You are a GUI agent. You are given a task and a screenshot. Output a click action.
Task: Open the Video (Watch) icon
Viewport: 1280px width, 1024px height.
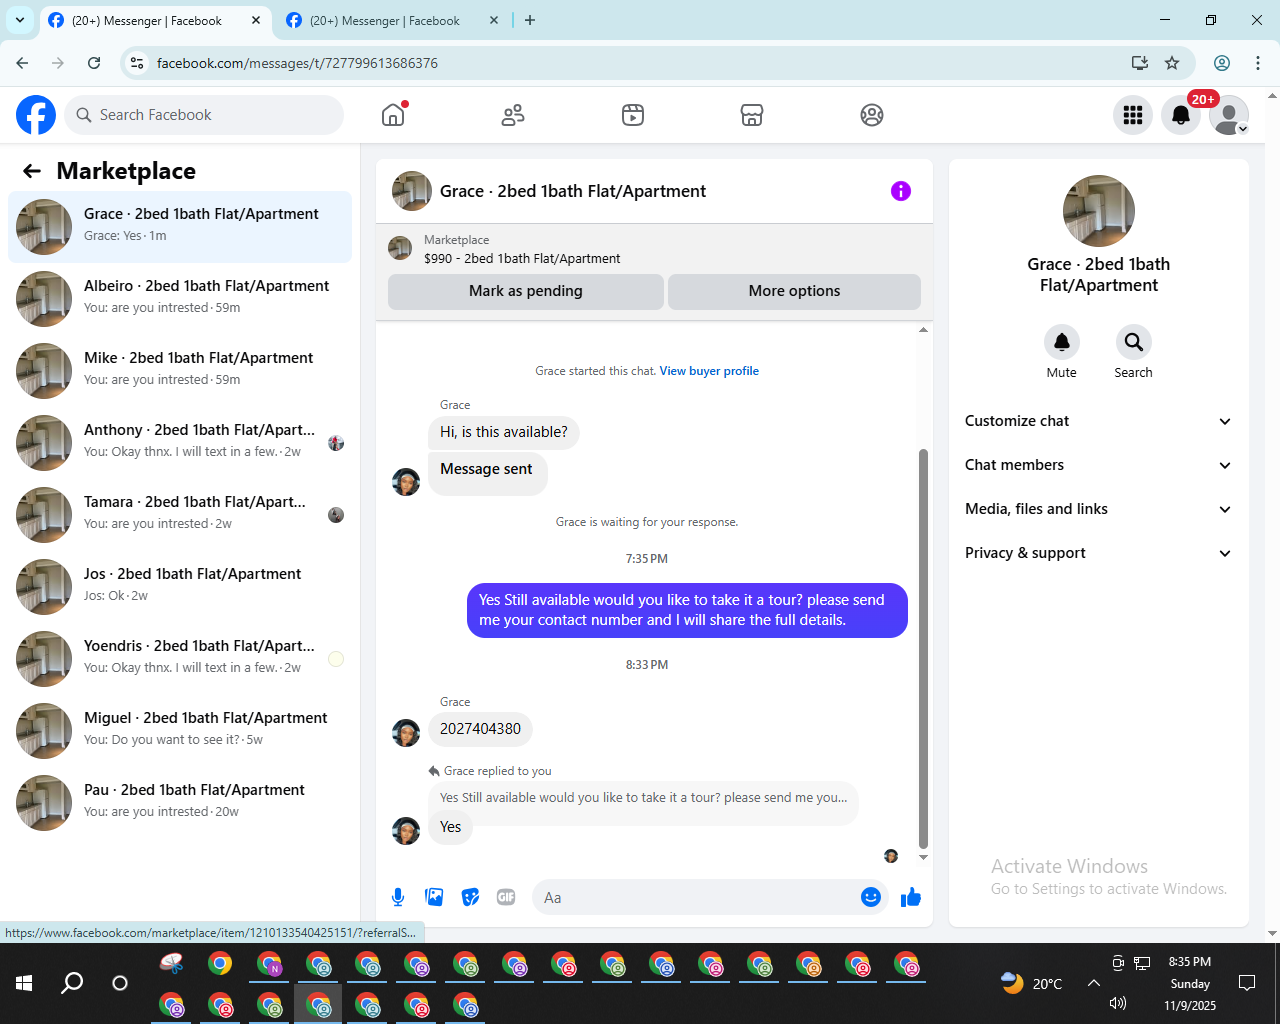point(633,115)
